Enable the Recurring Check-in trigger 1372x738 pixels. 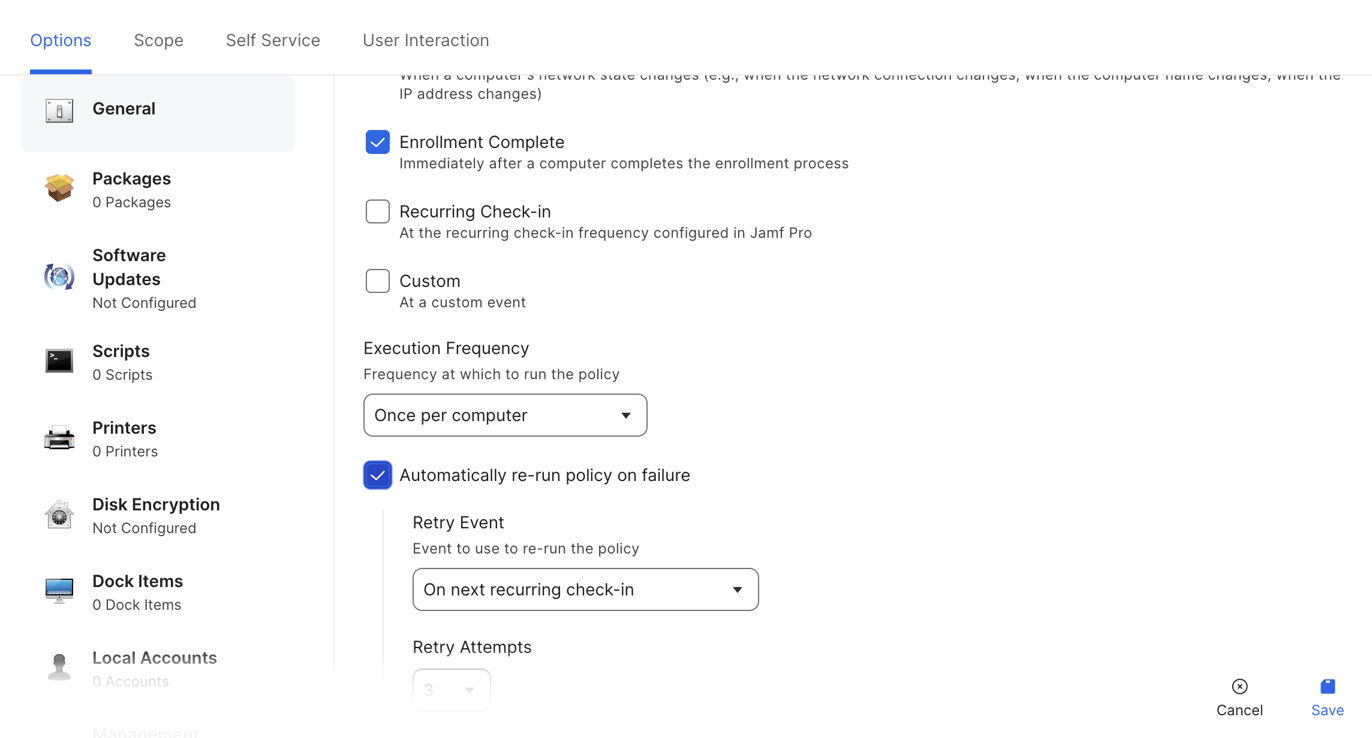(377, 211)
